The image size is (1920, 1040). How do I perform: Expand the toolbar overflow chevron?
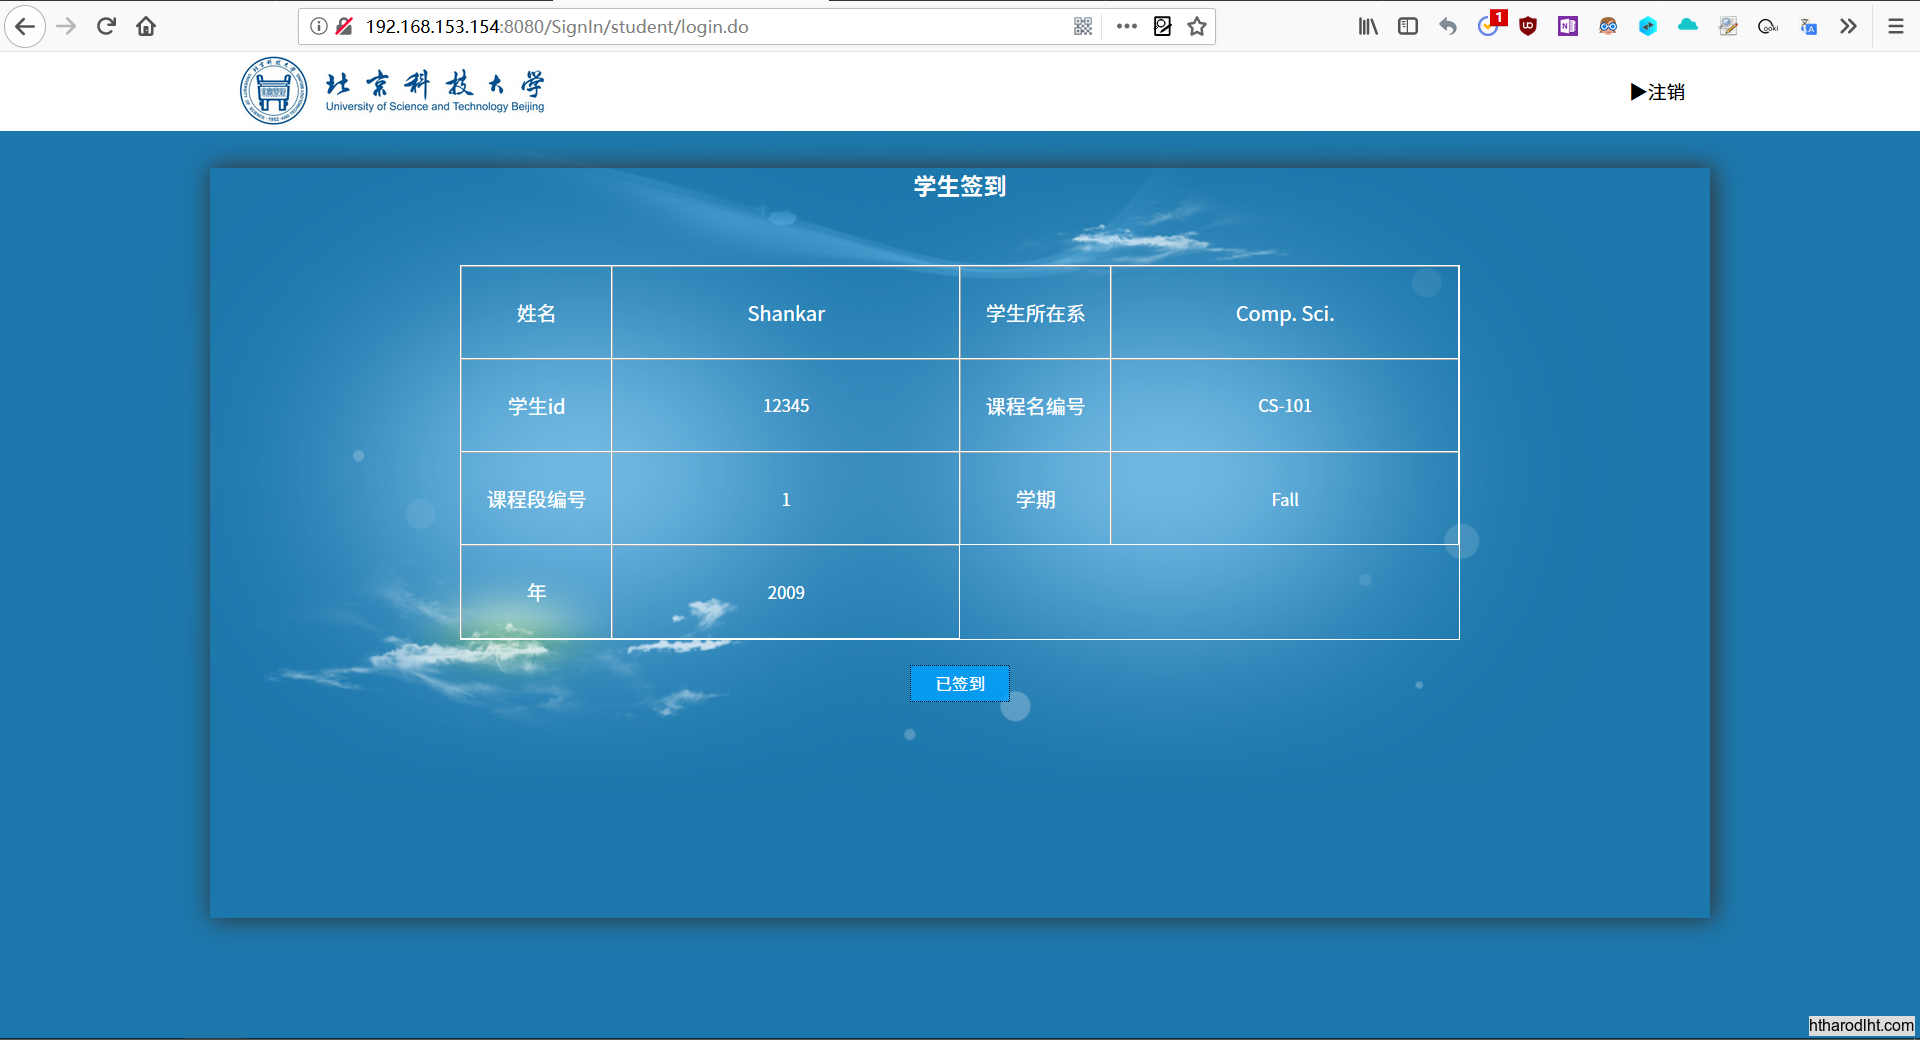(x=1848, y=27)
